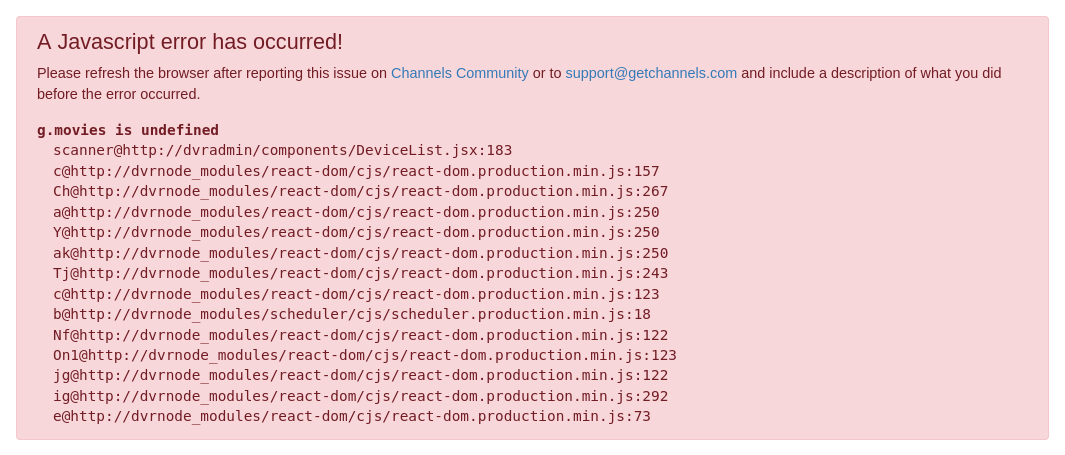Click the Tj@ stack line ending :243
Viewport: 1065px width, 455px height.
pos(360,273)
